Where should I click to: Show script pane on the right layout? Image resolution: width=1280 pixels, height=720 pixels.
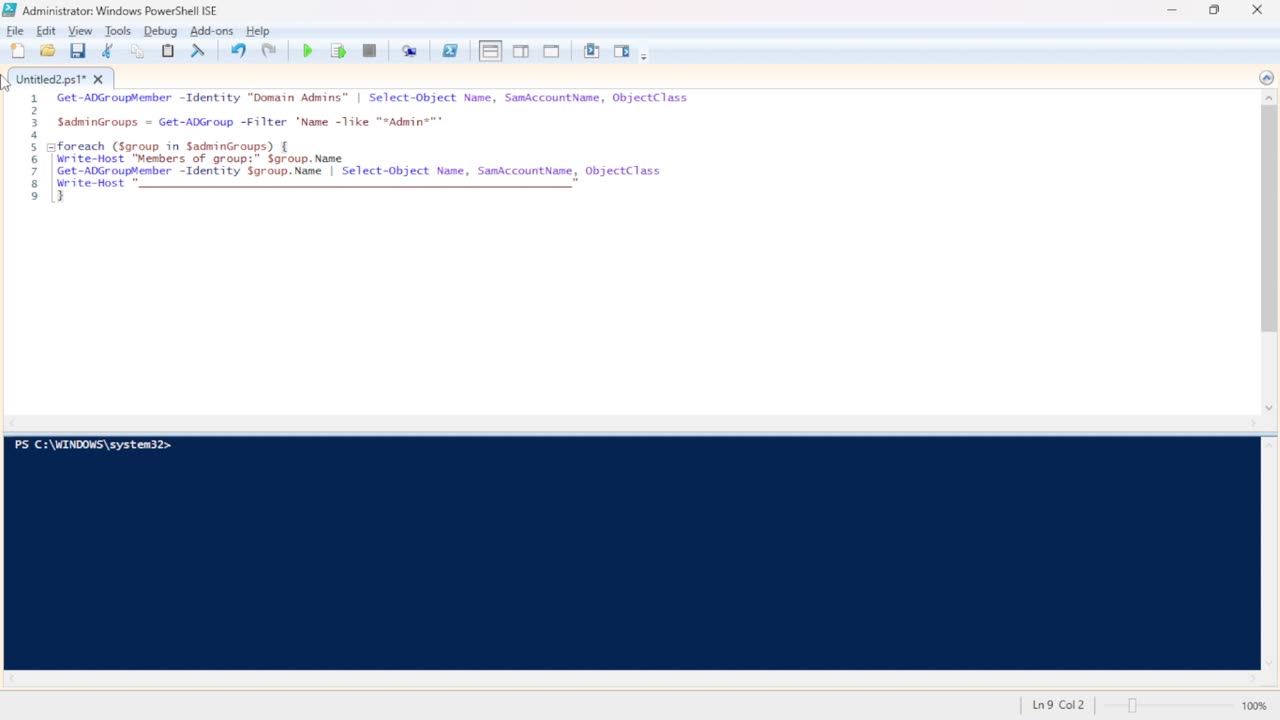point(521,51)
